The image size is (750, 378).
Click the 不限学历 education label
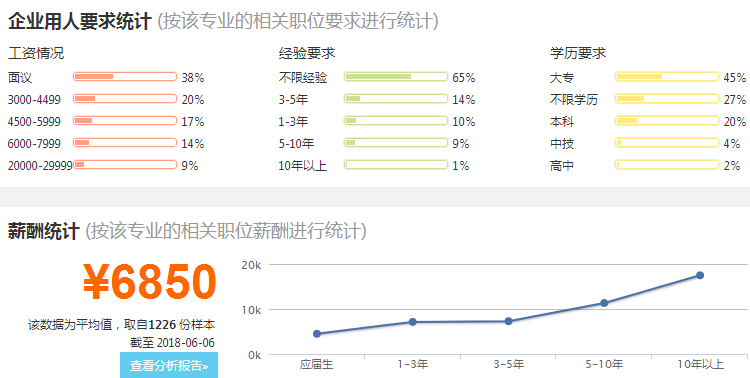click(574, 100)
